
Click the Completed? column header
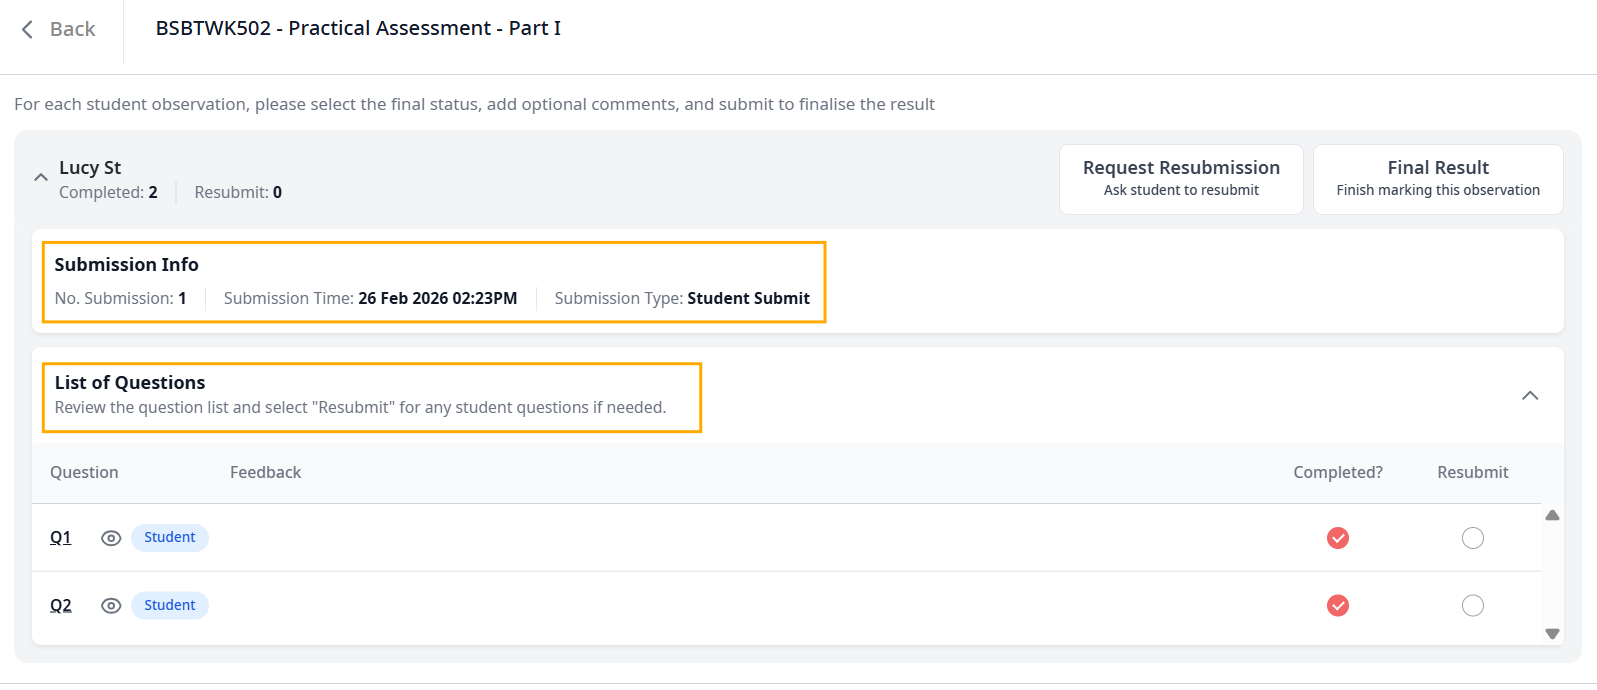coord(1337,473)
